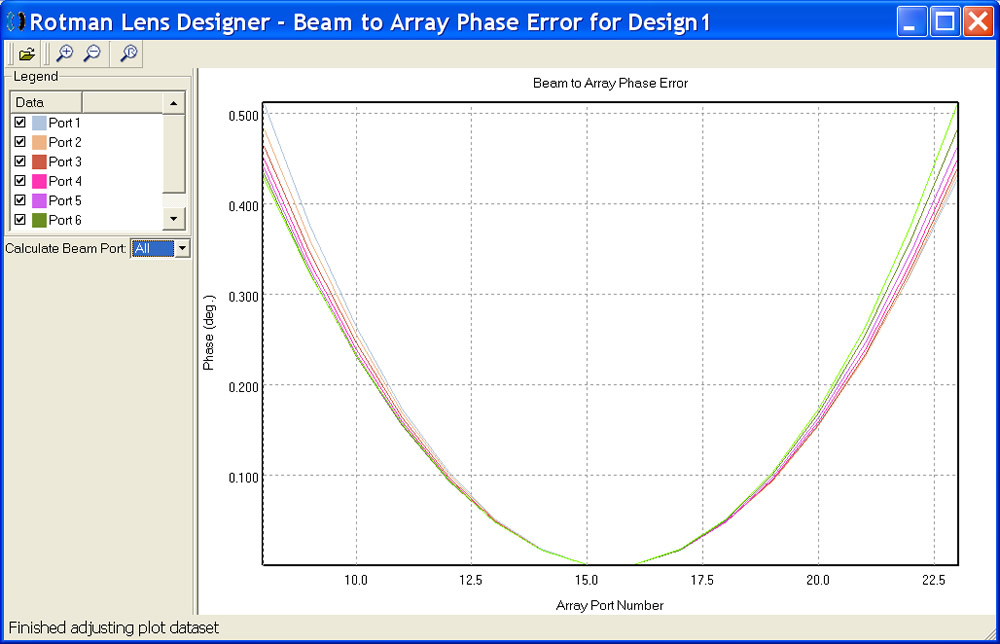
Task: Select the 'All' value in the beam port combo box
Action: tap(152, 248)
